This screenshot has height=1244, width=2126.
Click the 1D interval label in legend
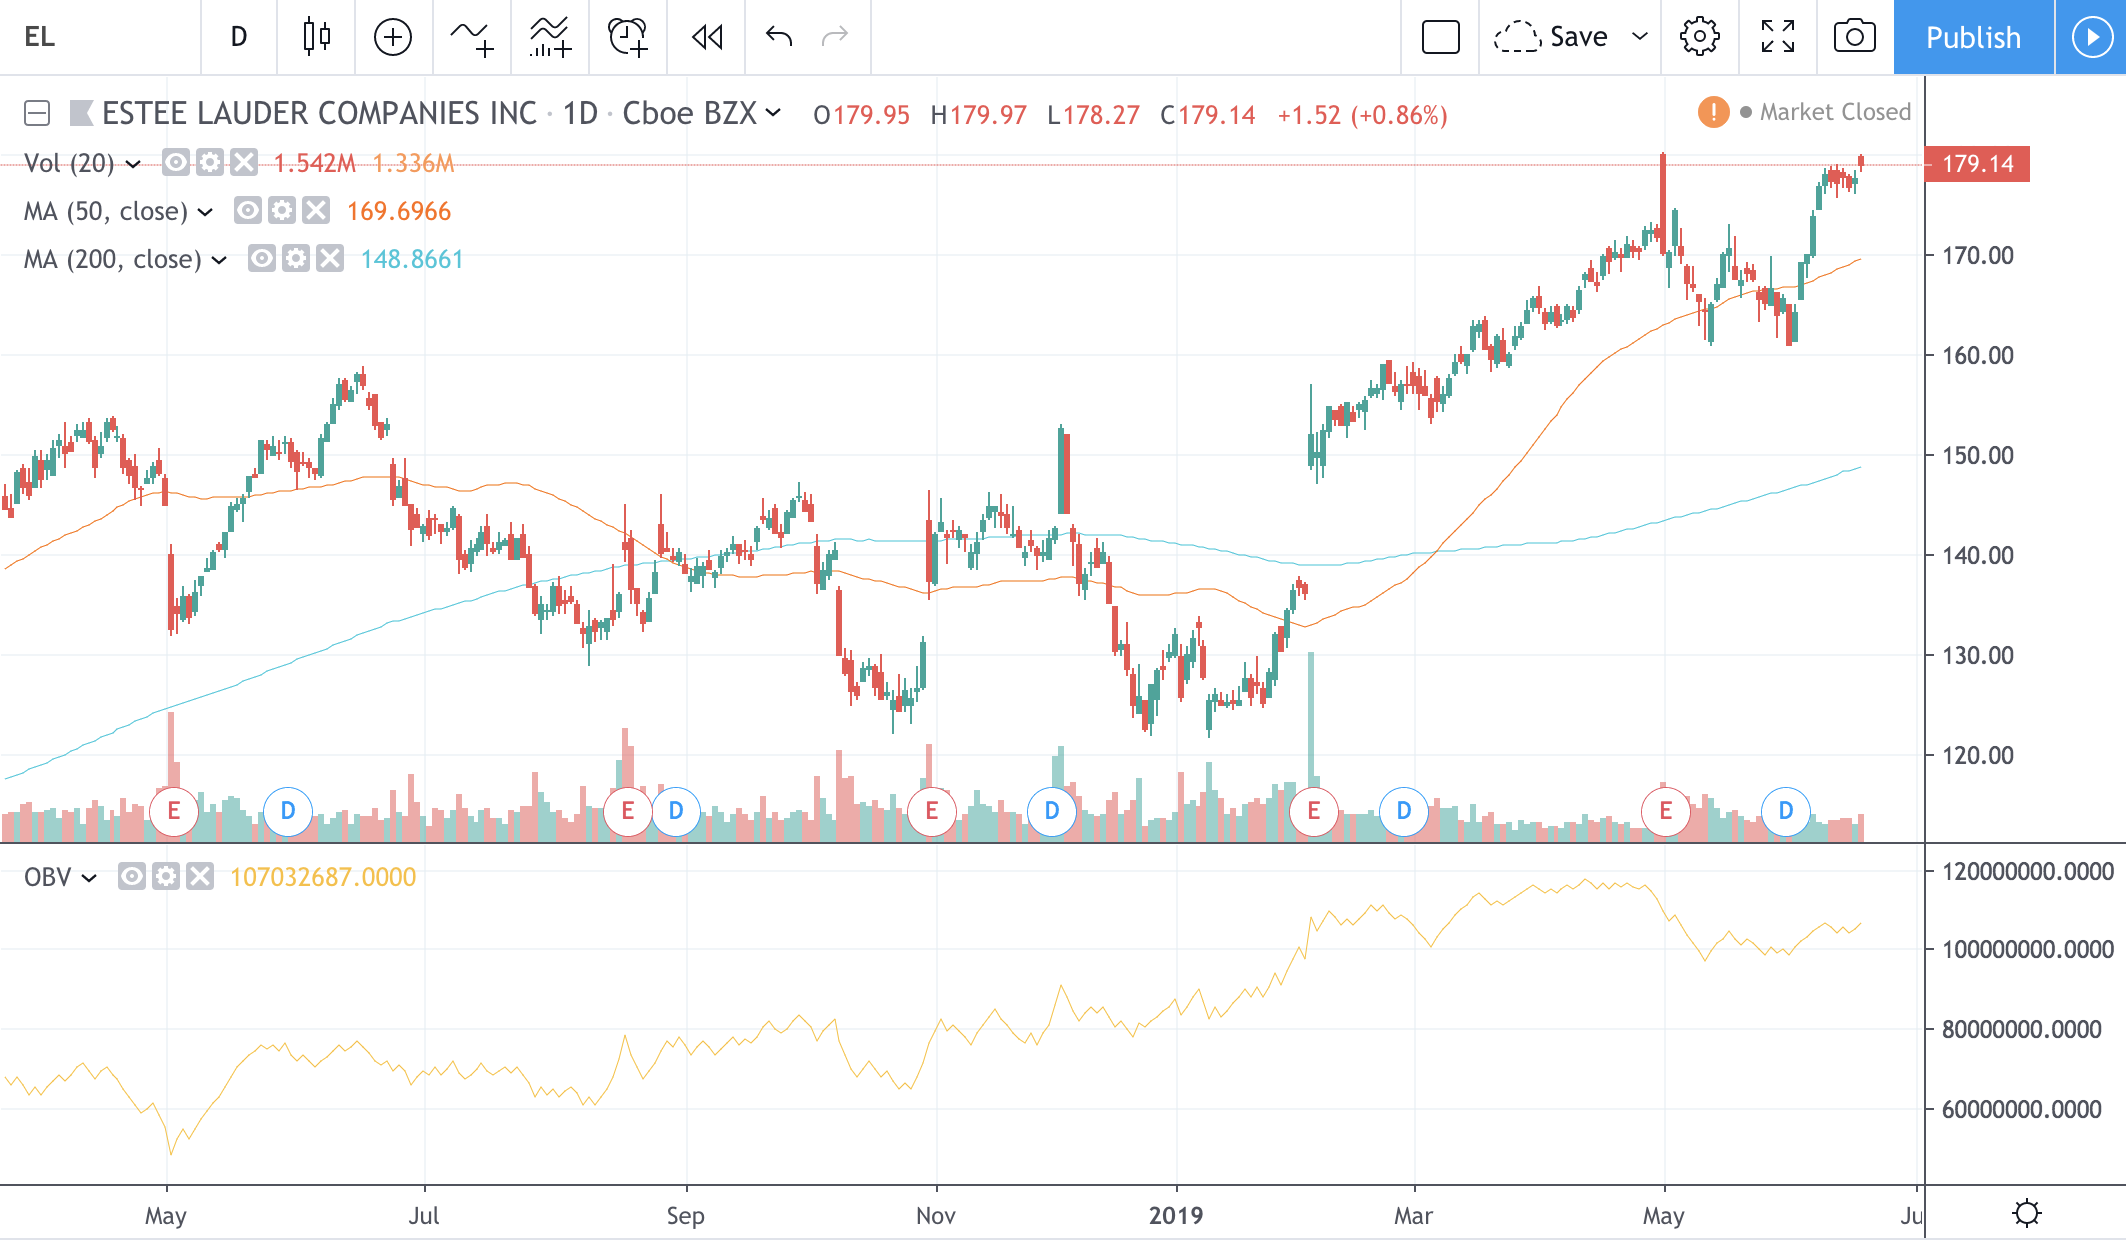[x=580, y=113]
